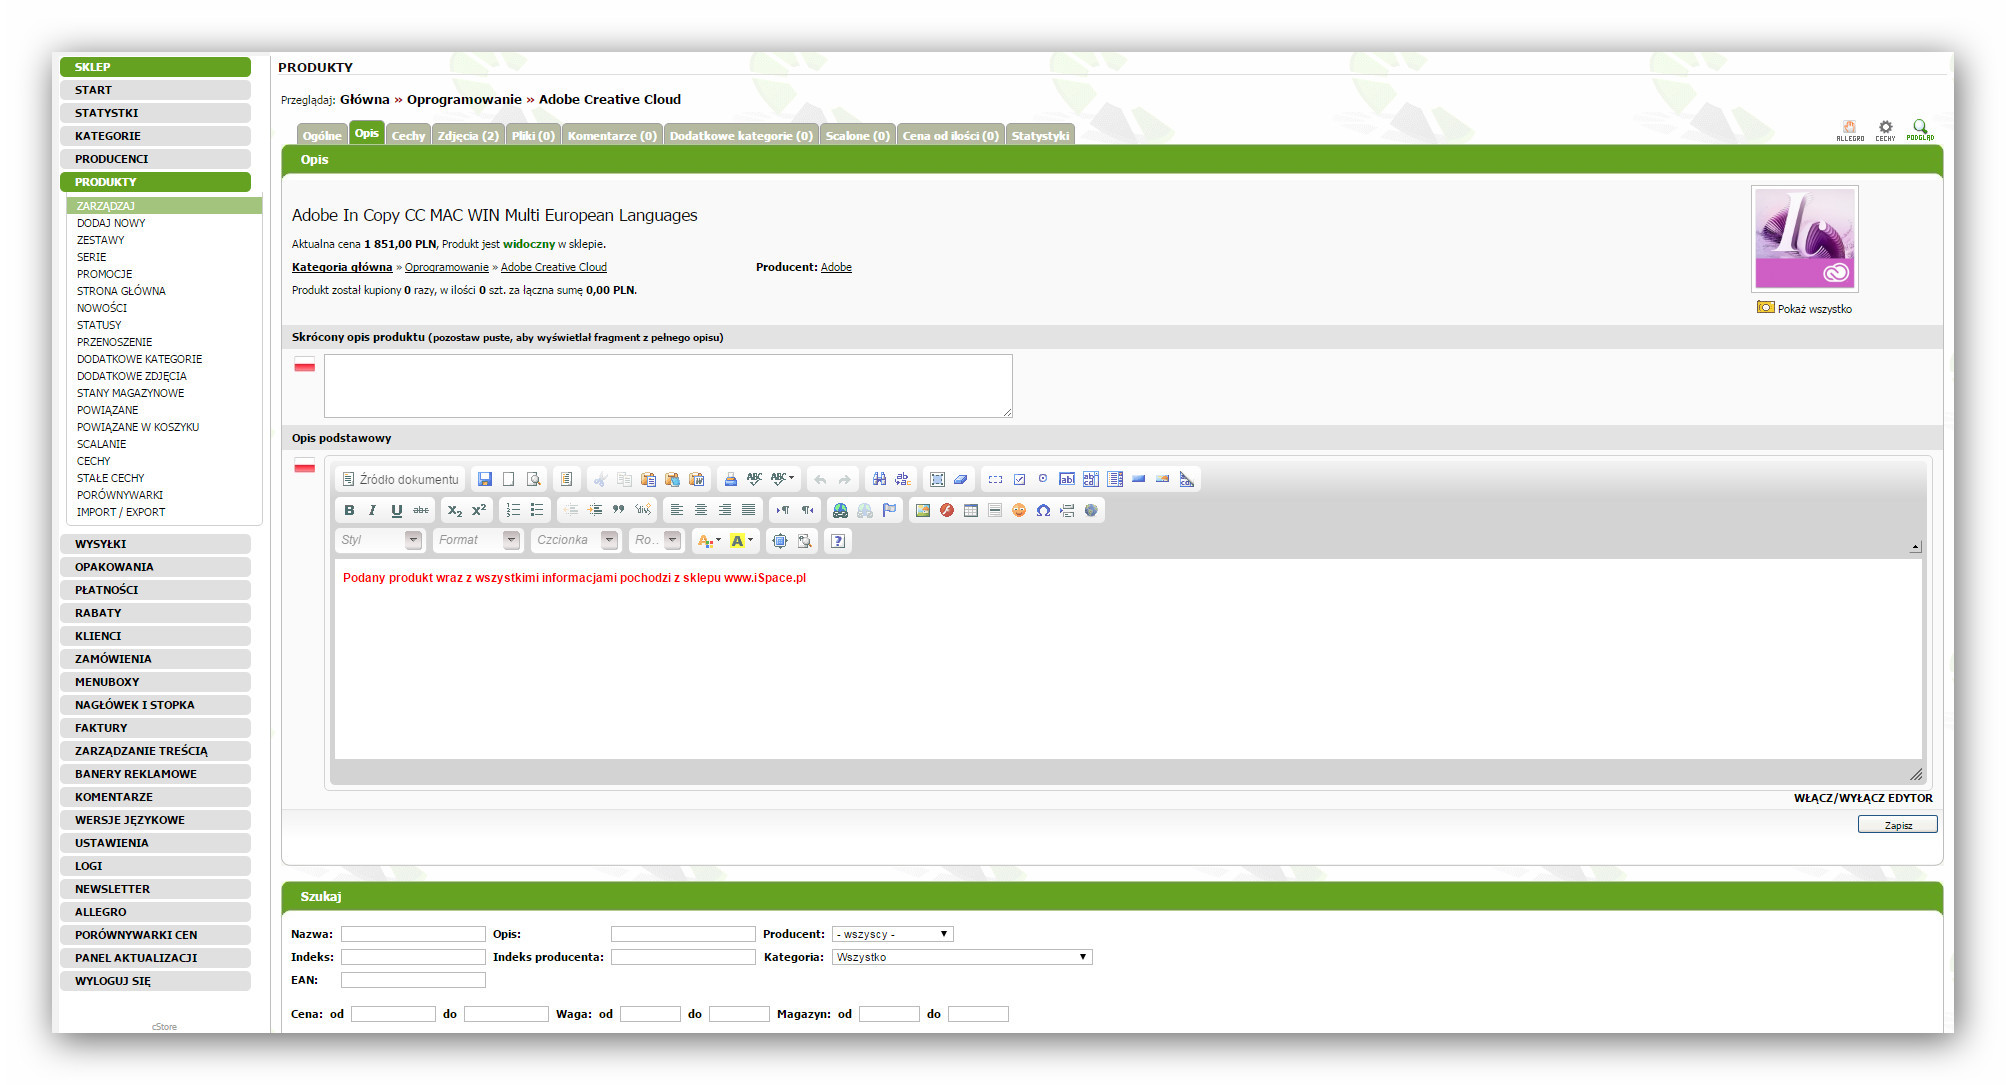Insert a text field form element

[x=1067, y=479]
